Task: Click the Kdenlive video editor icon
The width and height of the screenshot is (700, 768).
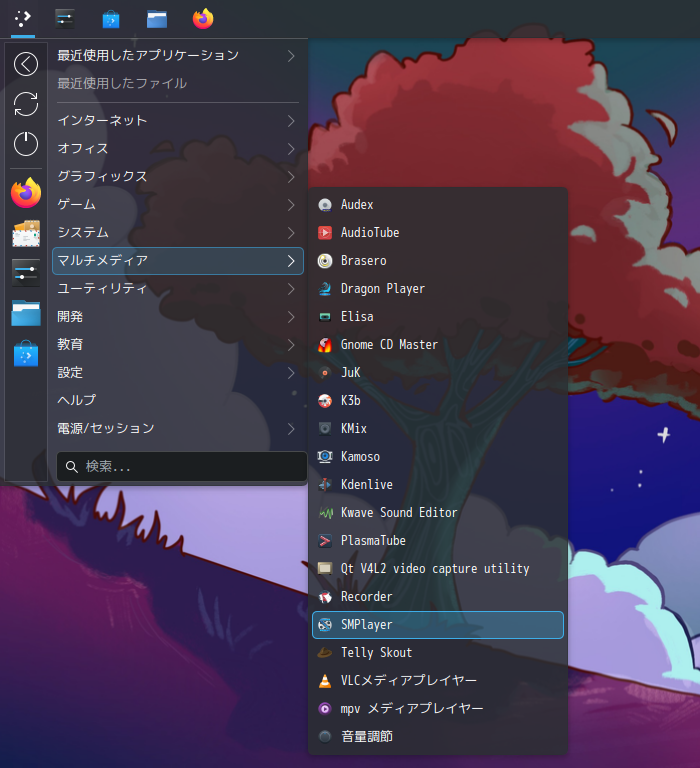Action: coord(325,484)
